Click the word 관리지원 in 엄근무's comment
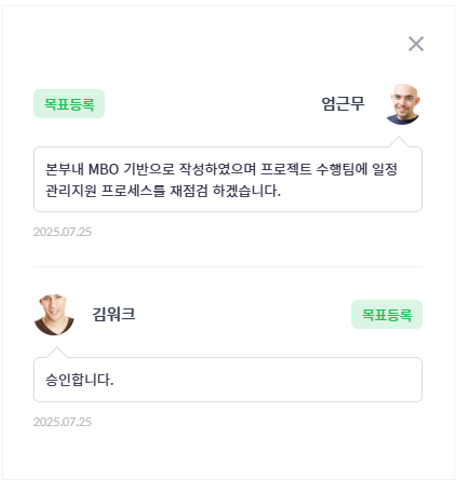The image size is (460, 486). pyautogui.click(x=71, y=191)
